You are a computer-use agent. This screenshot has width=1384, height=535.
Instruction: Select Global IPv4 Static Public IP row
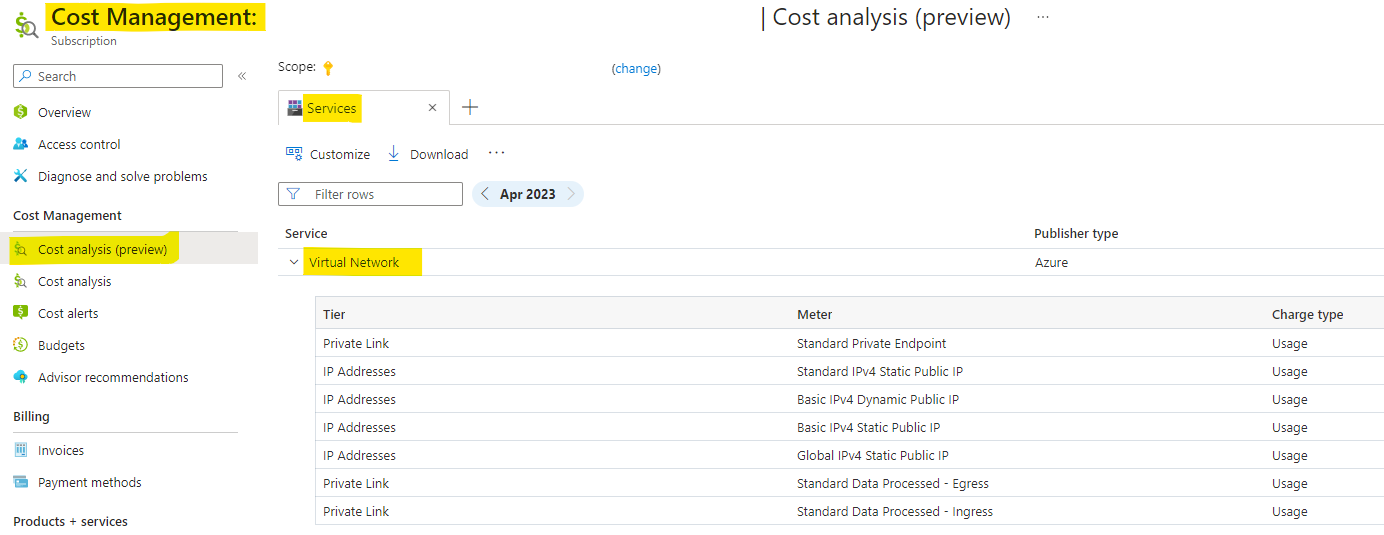click(849, 455)
